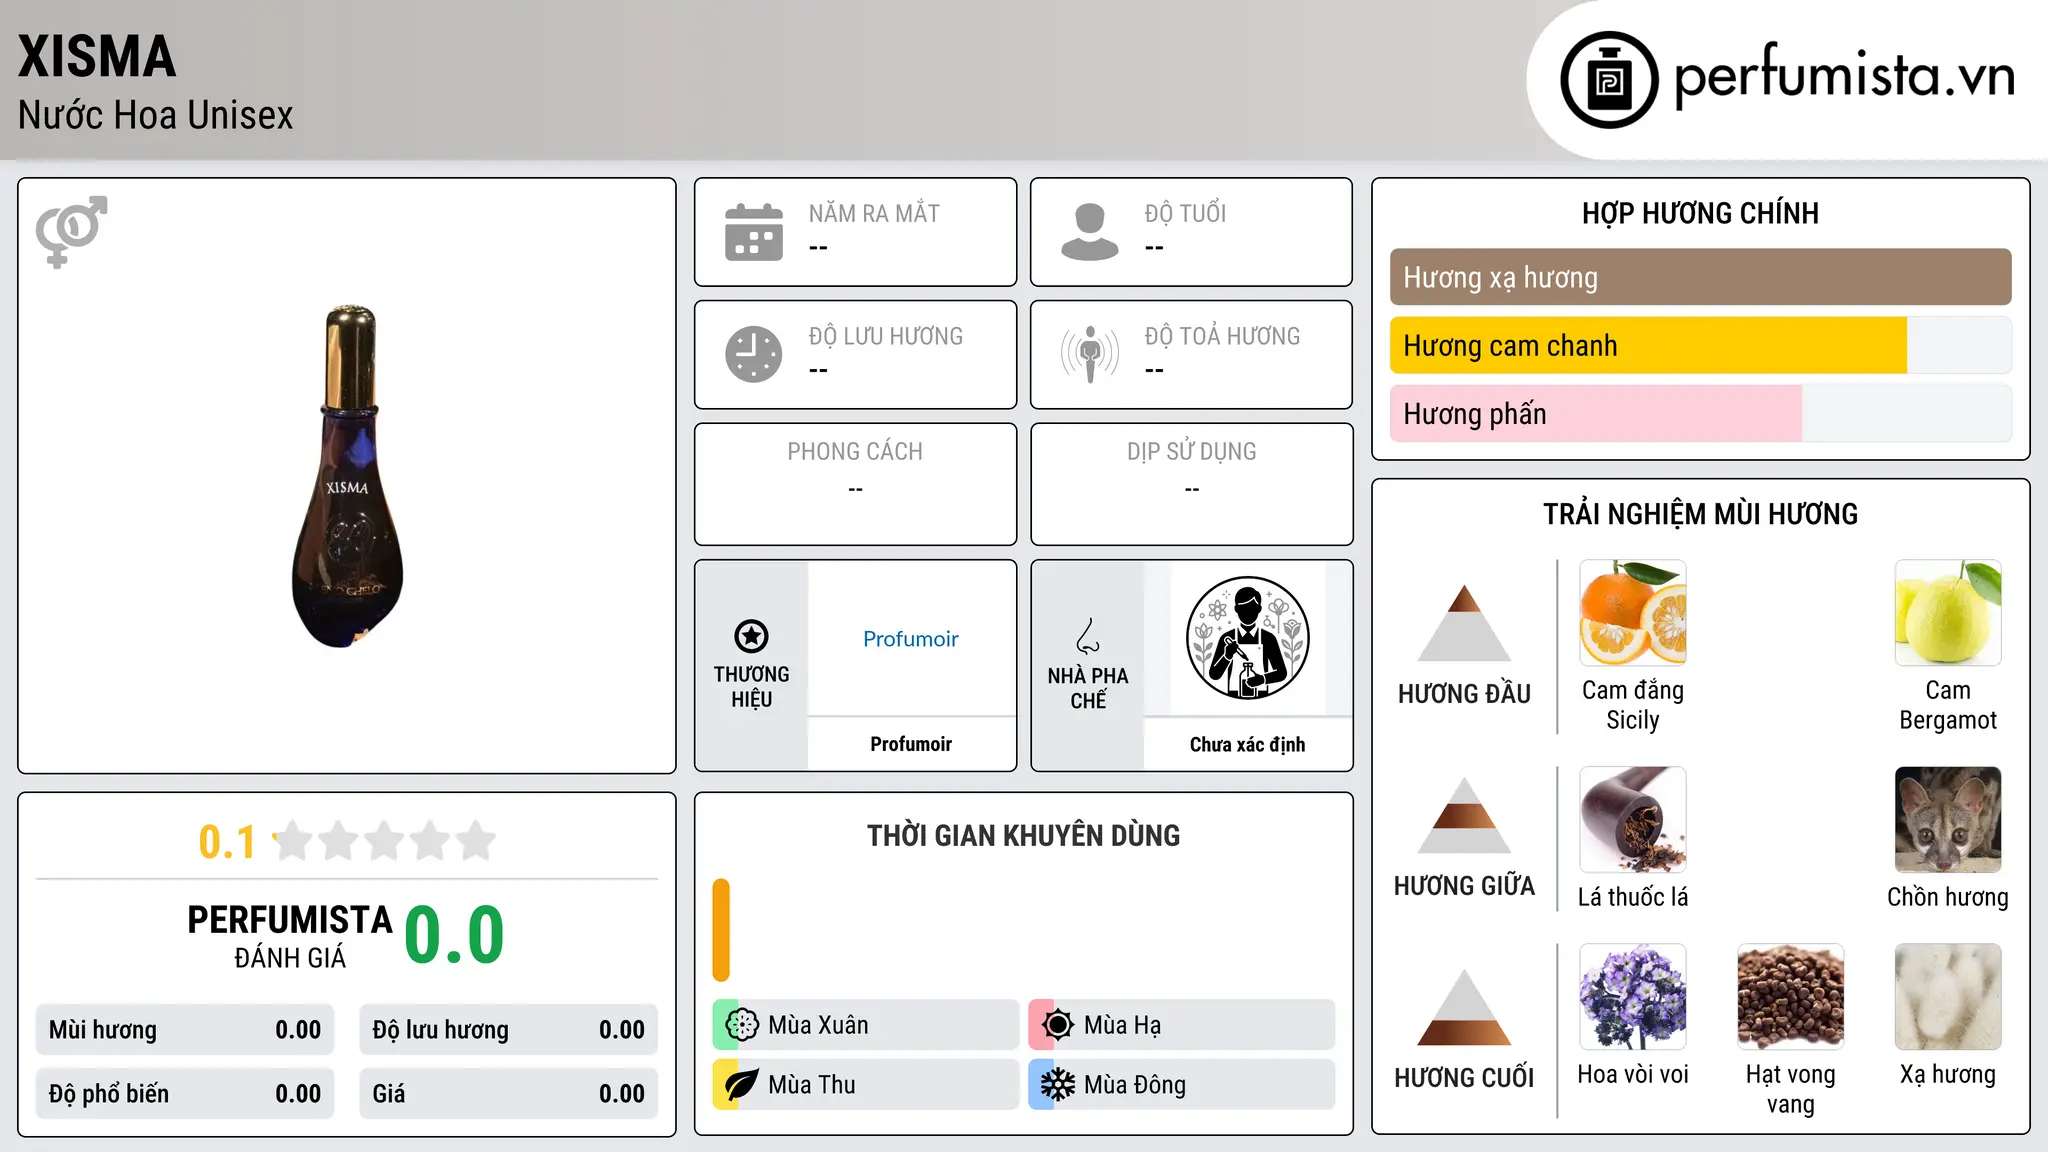The image size is (2048, 1152).
Task: Click the unisex gender symbol icon
Action: tap(71, 231)
